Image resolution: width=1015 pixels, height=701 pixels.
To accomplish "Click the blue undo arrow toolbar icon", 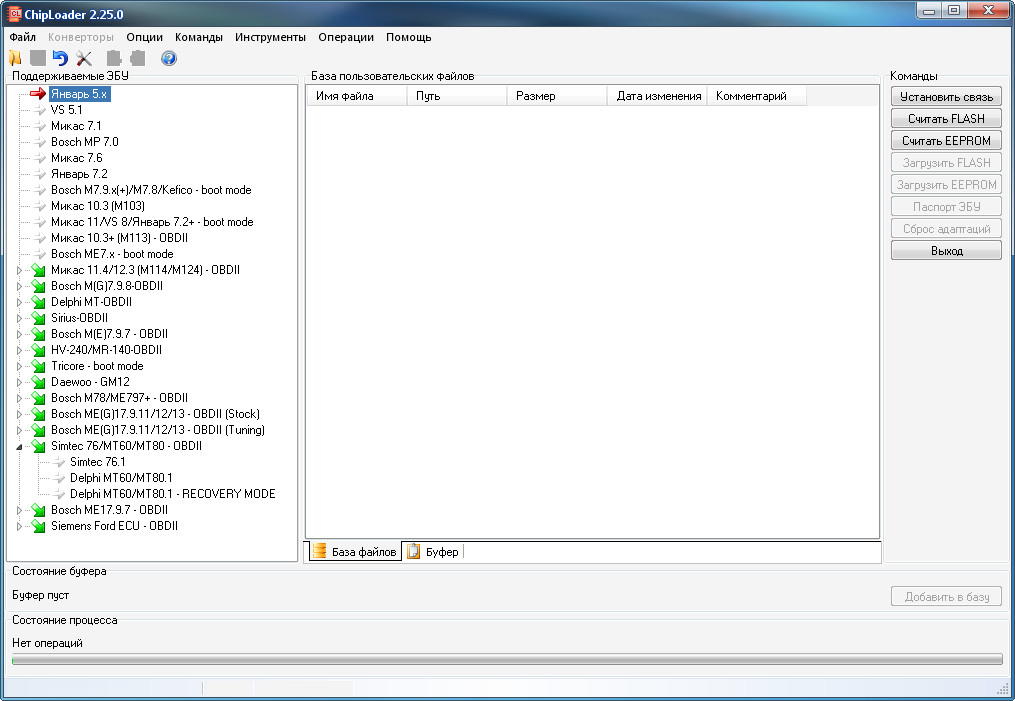I will pos(60,59).
